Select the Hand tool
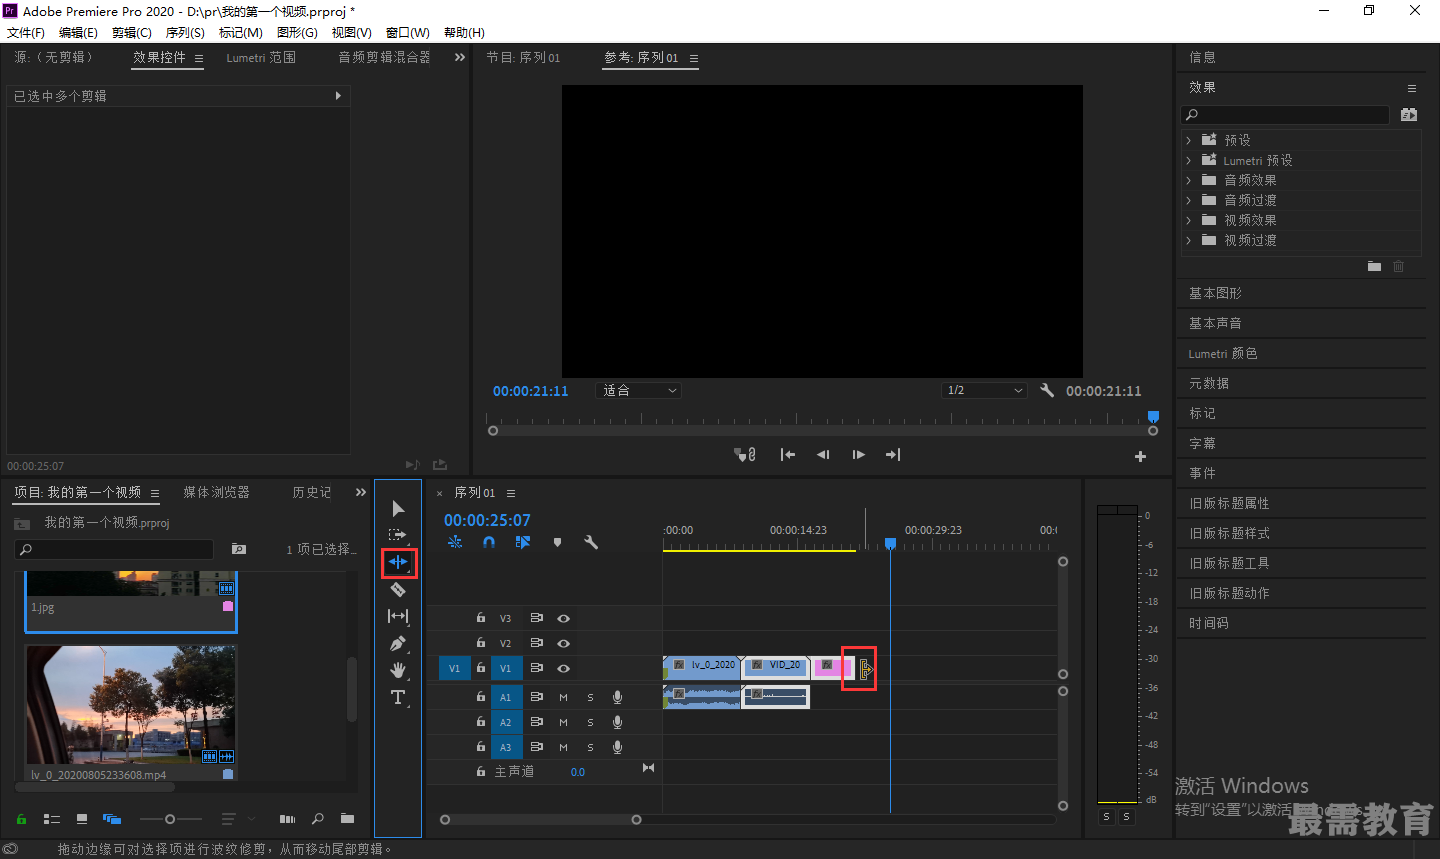The height and width of the screenshot is (859, 1440). click(x=398, y=670)
